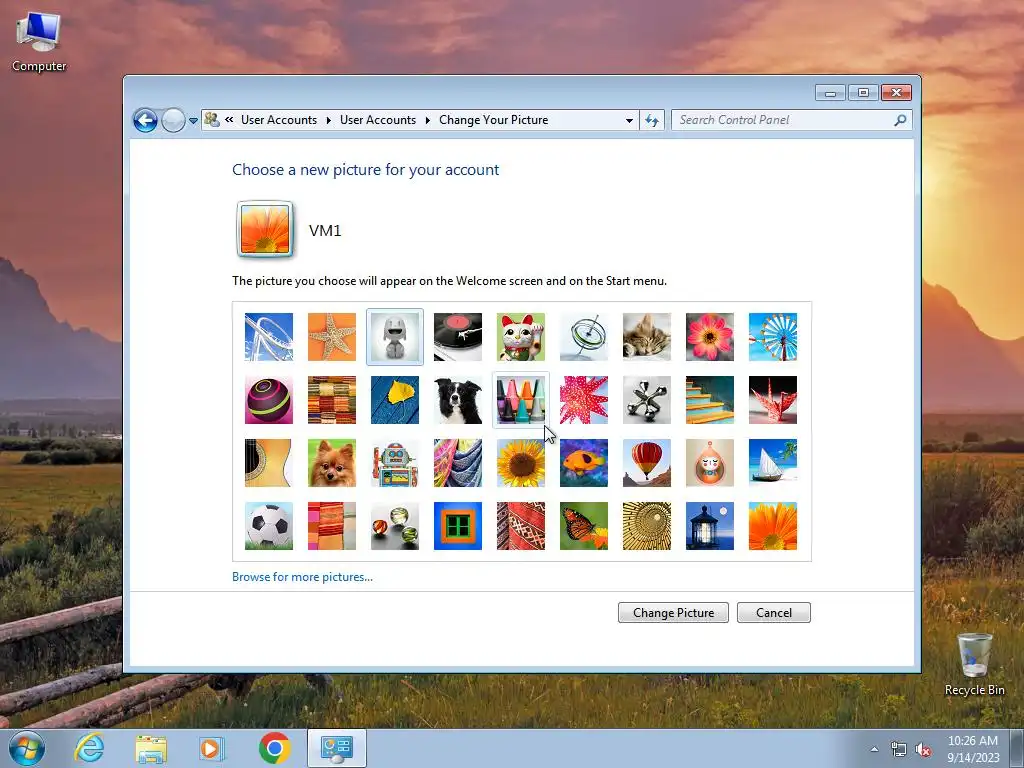
Task: Choose the purple striped ball picture
Action: tap(268, 400)
